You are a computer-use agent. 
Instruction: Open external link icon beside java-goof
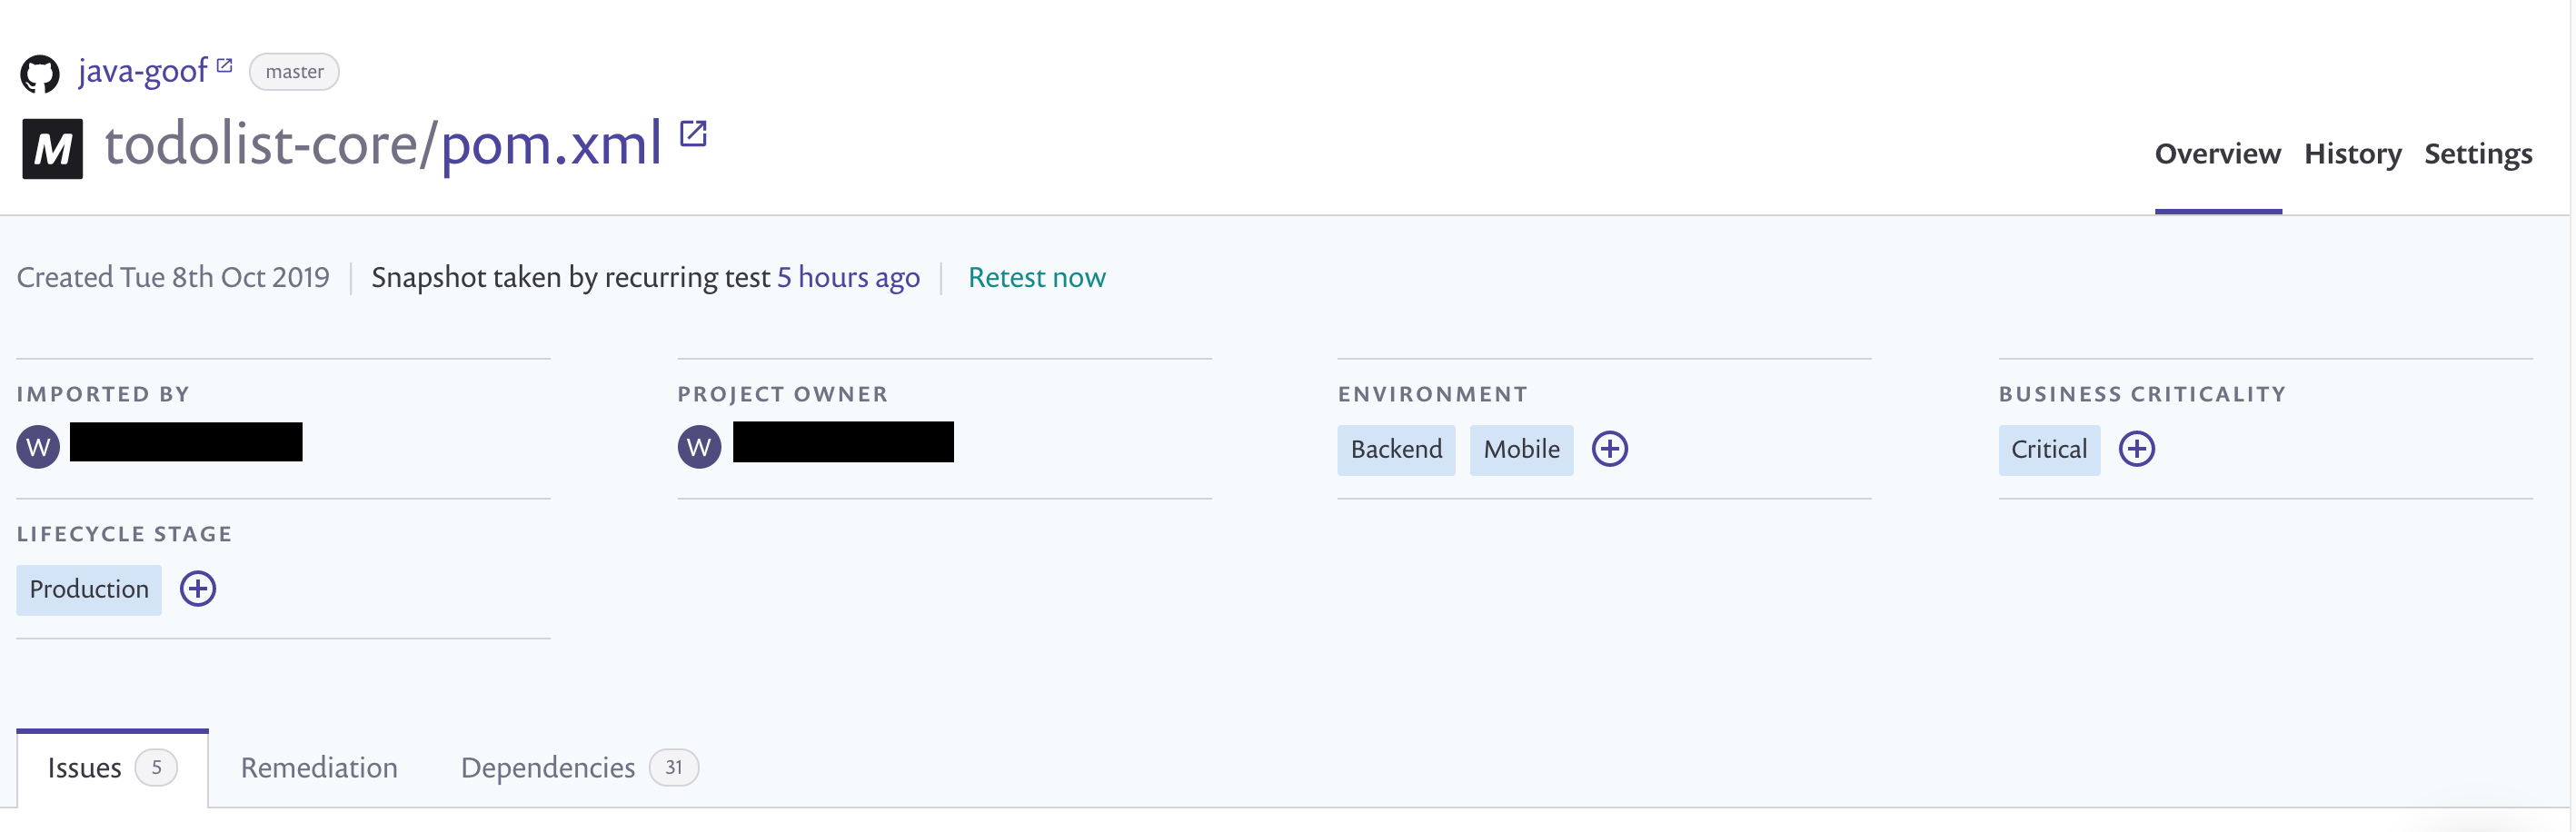tap(225, 66)
